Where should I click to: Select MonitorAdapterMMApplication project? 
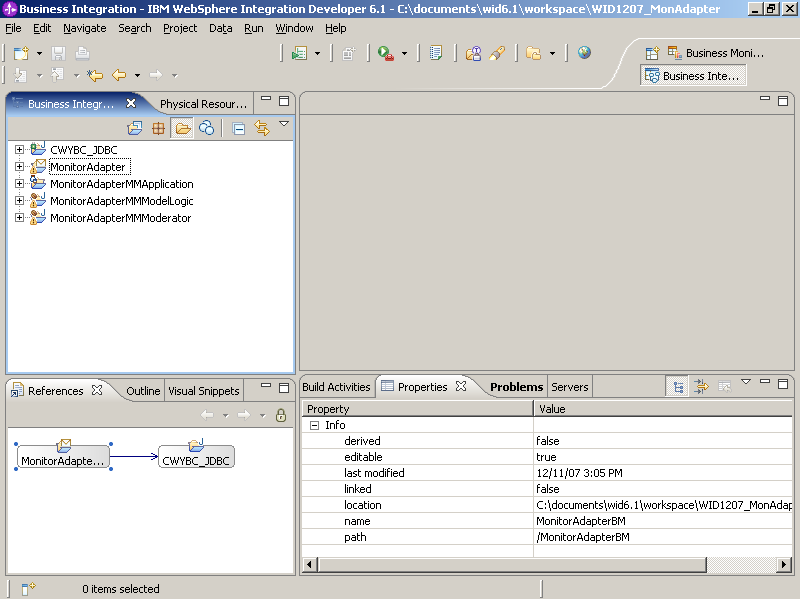pos(121,184)
